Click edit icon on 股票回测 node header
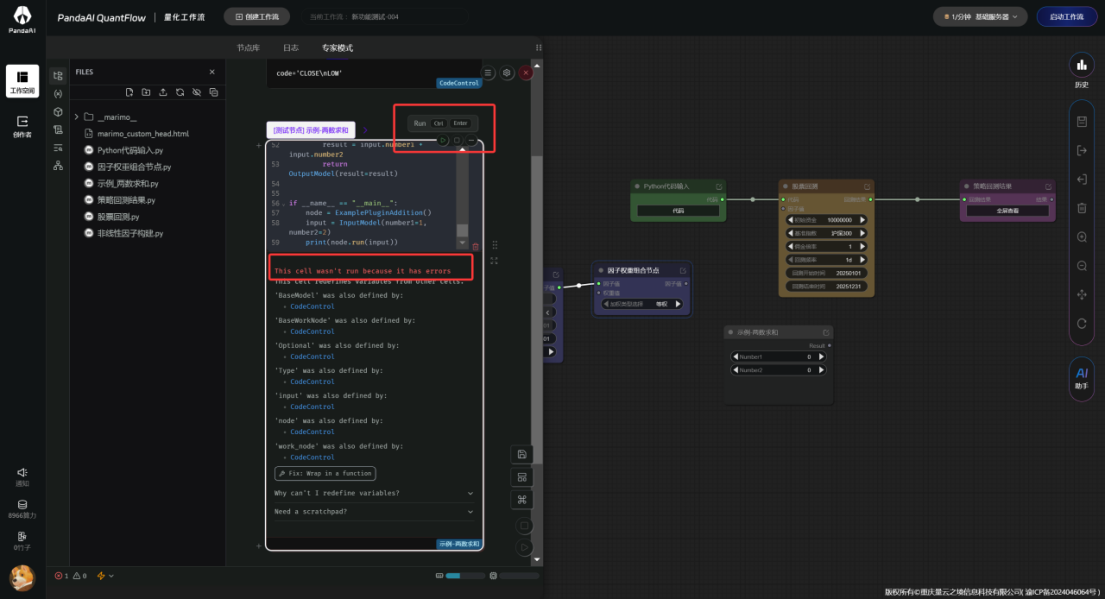 click(867, 187)
